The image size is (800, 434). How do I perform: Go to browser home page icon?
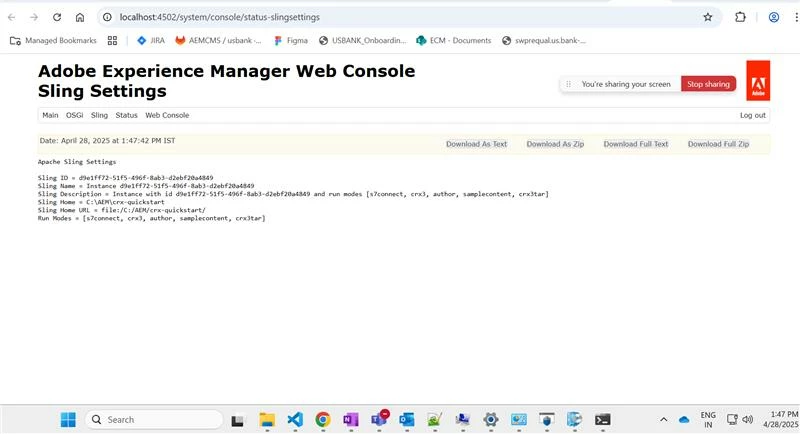point(80,17)
